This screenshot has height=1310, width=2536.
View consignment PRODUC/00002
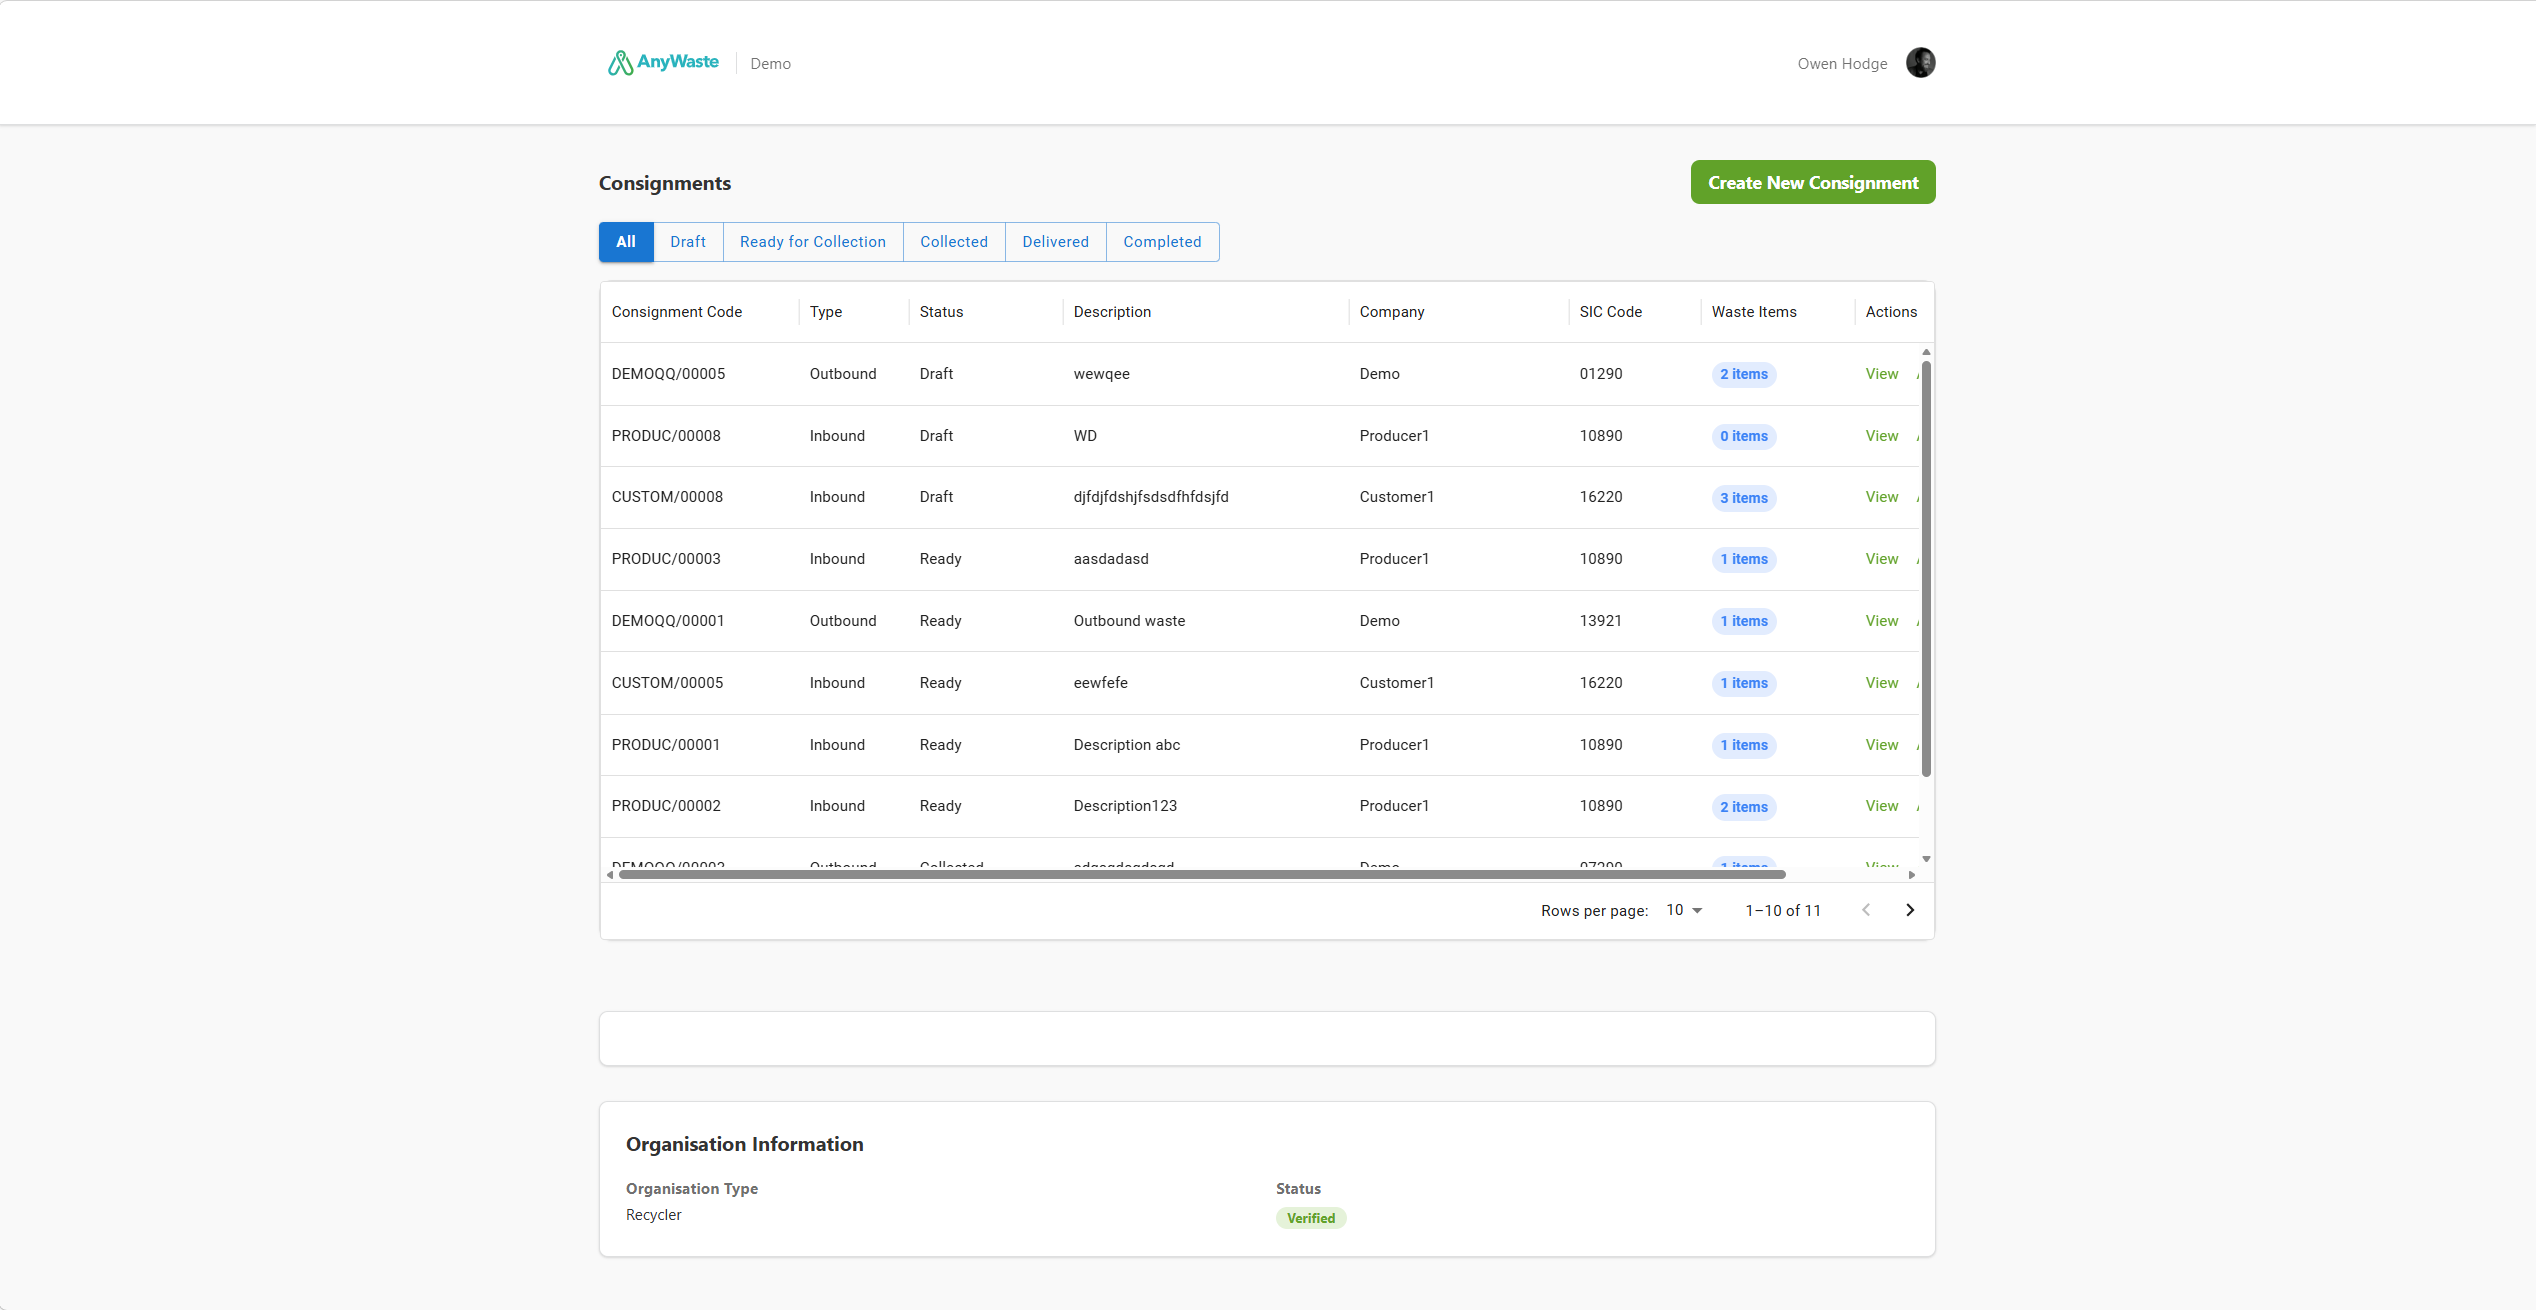click(1882, 806)
